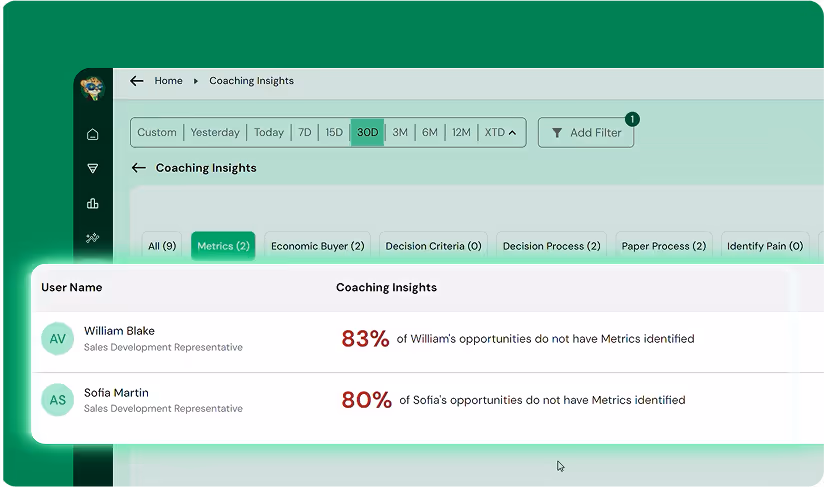
Task: Switch to All (9) tab
Action: click(162, 246)
